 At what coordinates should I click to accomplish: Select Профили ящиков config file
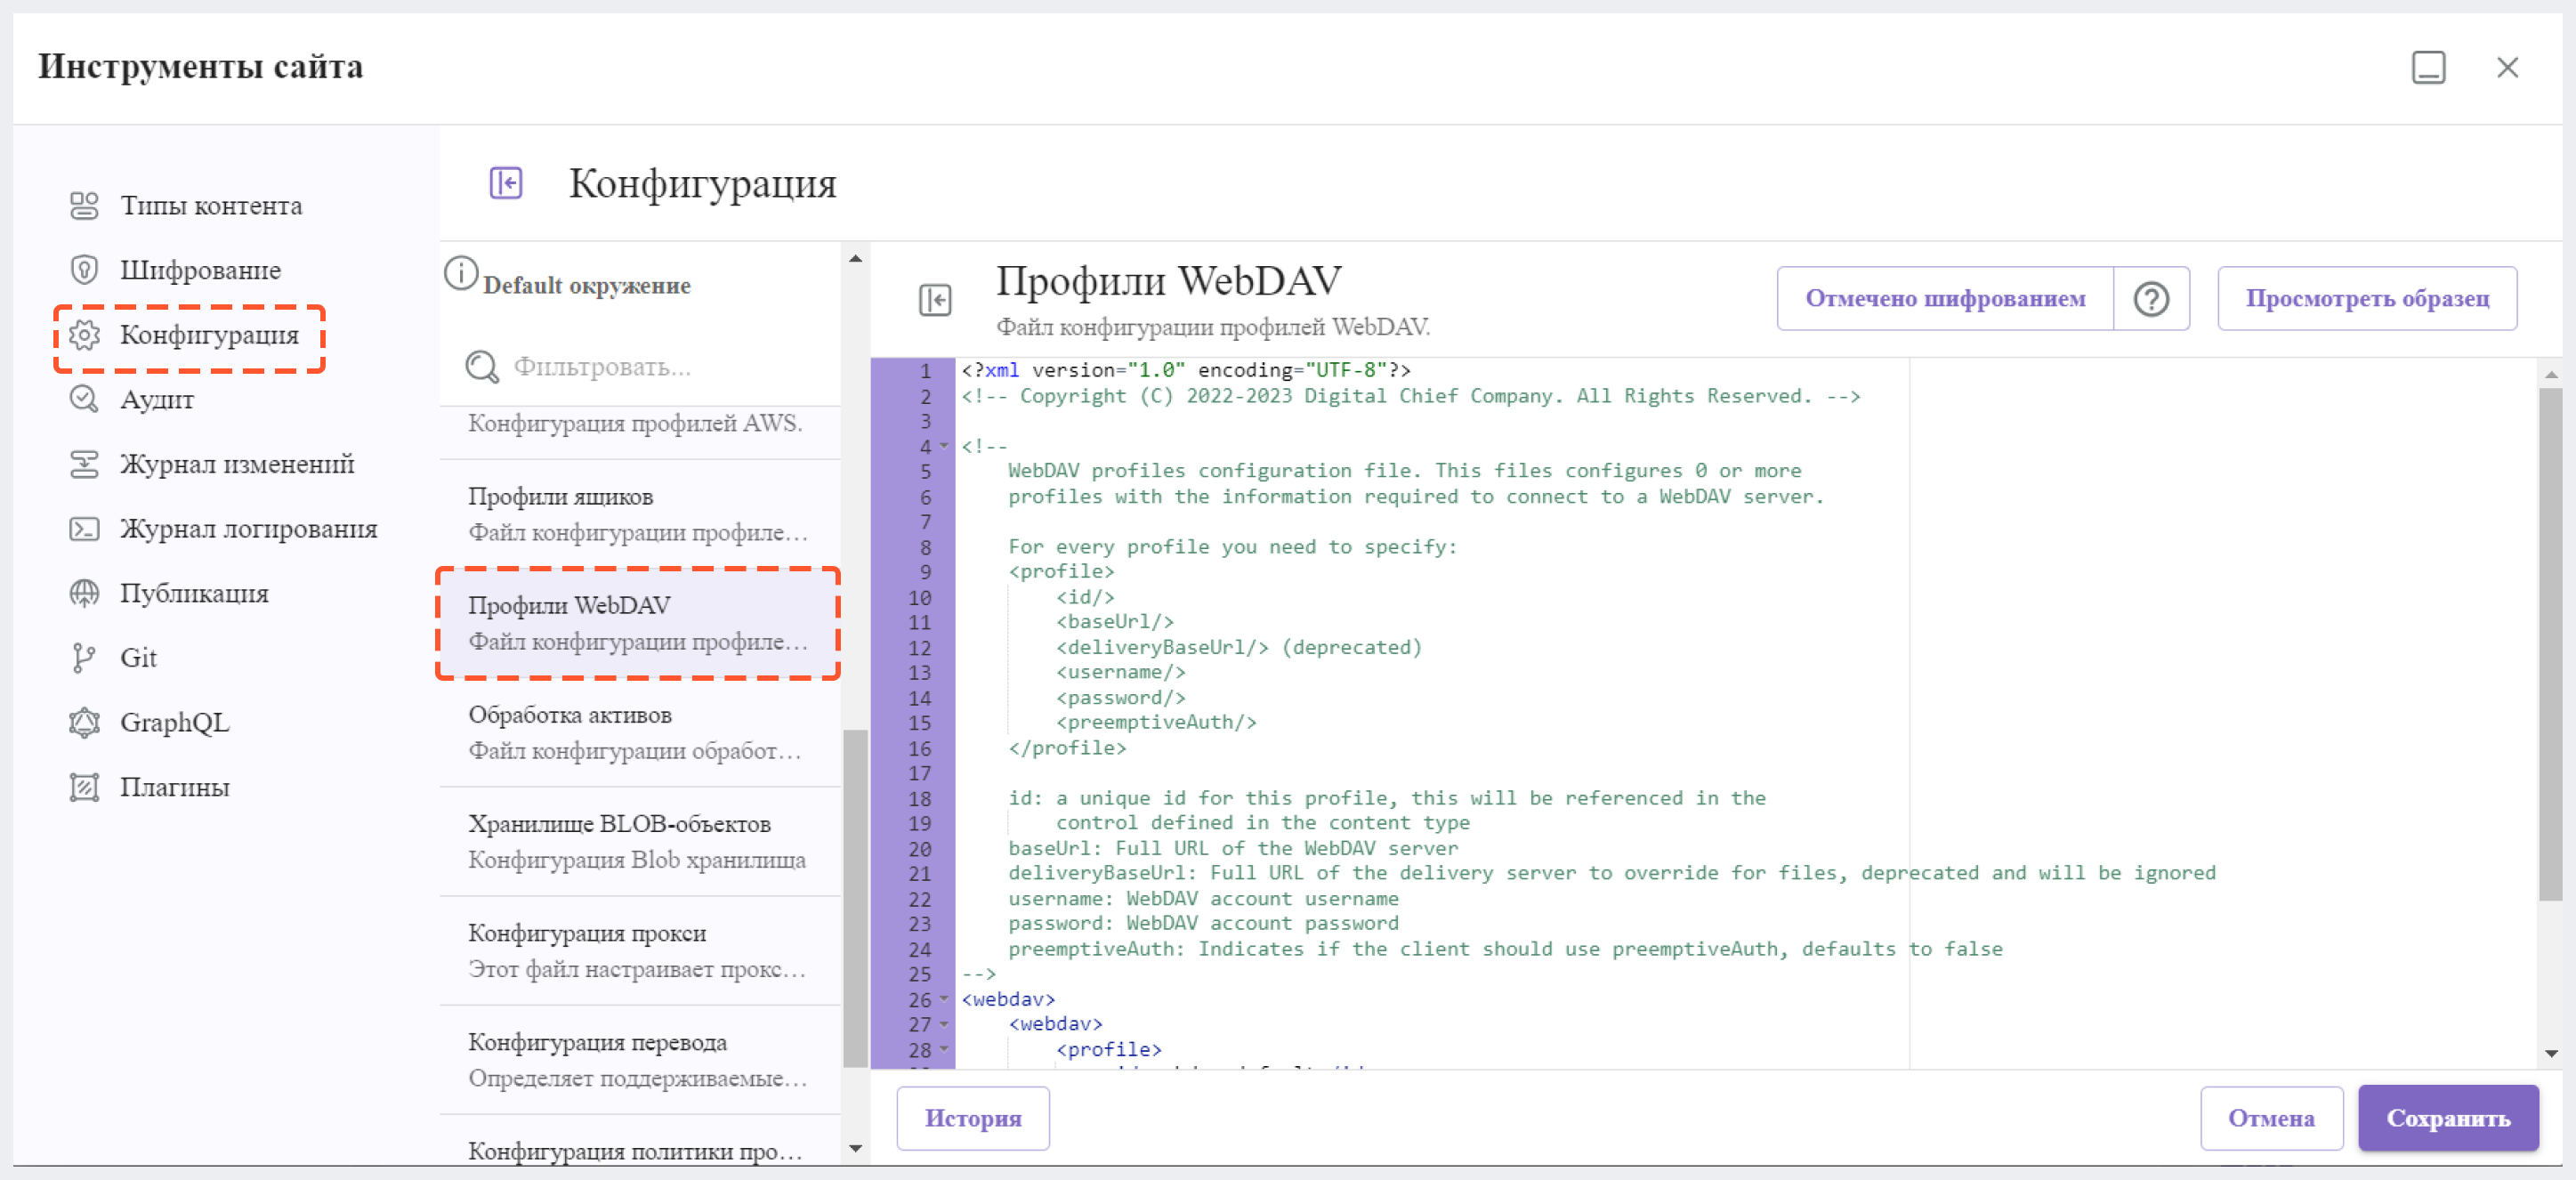(640, 515)
